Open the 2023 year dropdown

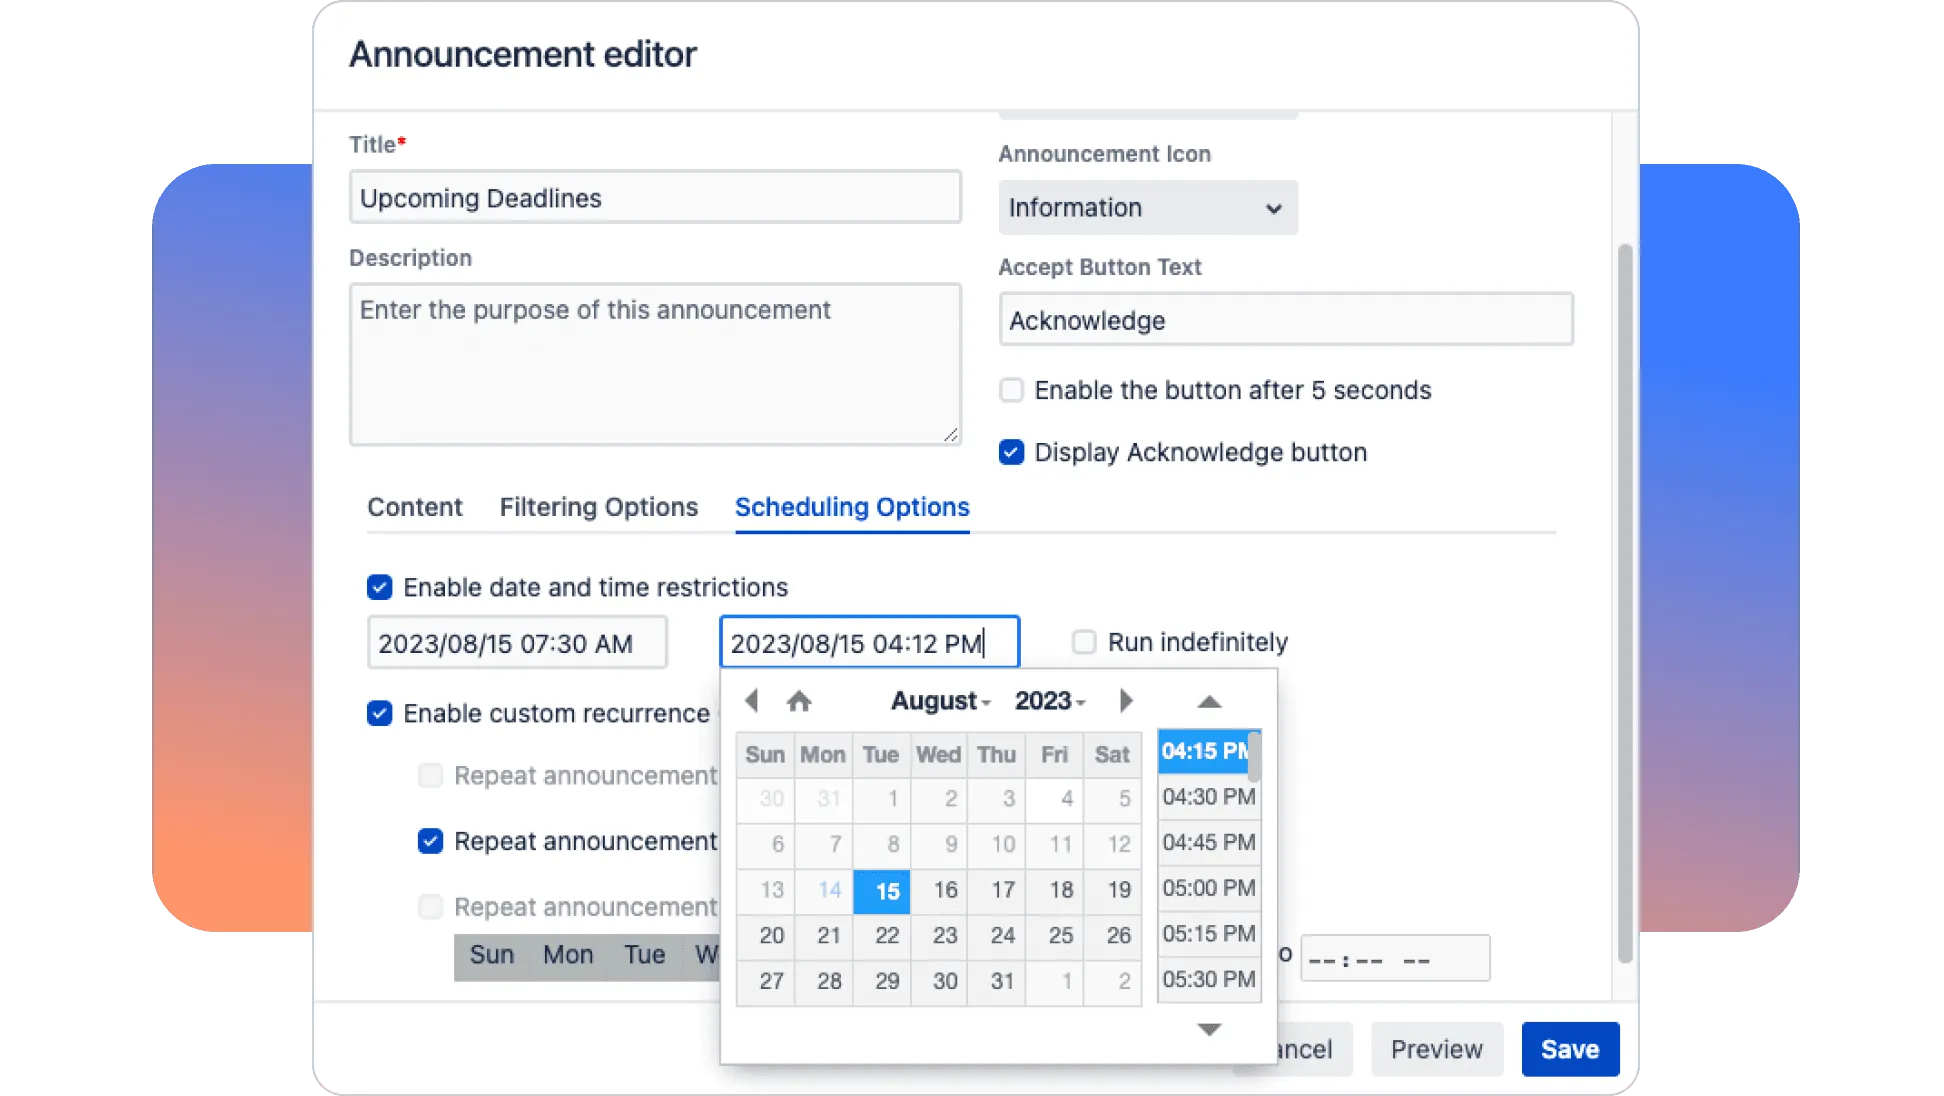pos(1049,701)
